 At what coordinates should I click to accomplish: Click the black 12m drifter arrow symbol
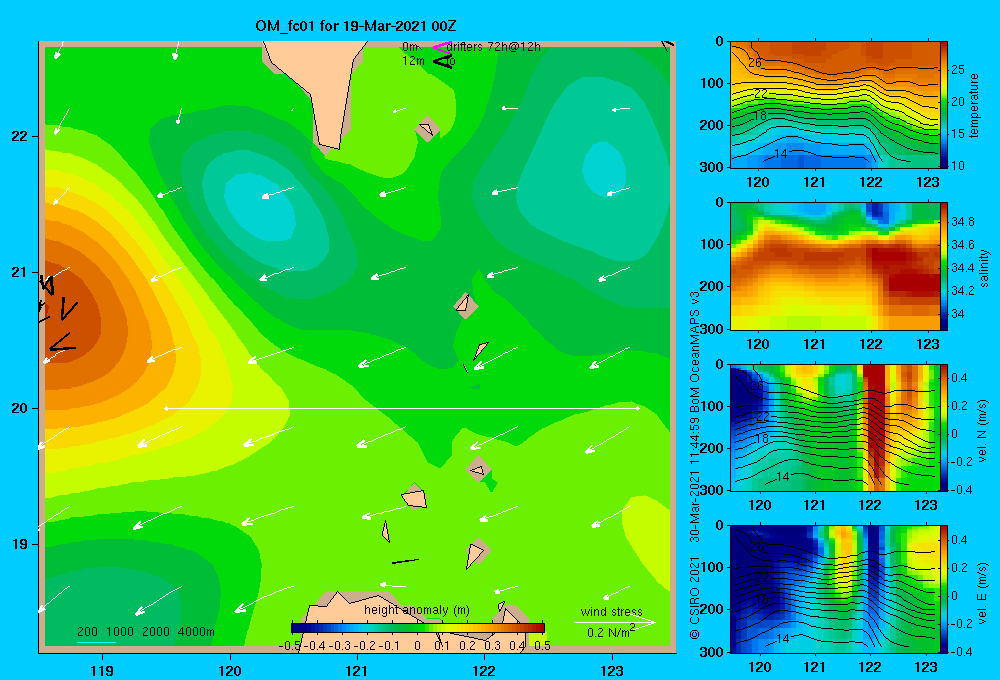(442, 61)
